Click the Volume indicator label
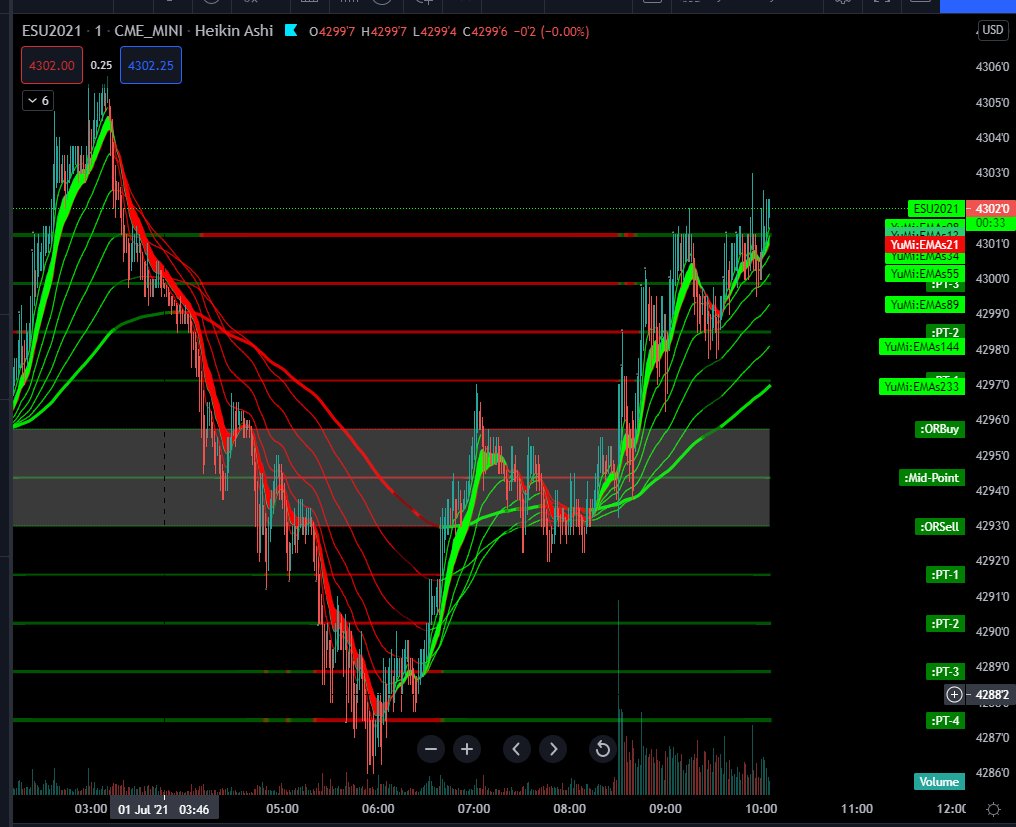The image size is (1016, 827). point(938,781)
